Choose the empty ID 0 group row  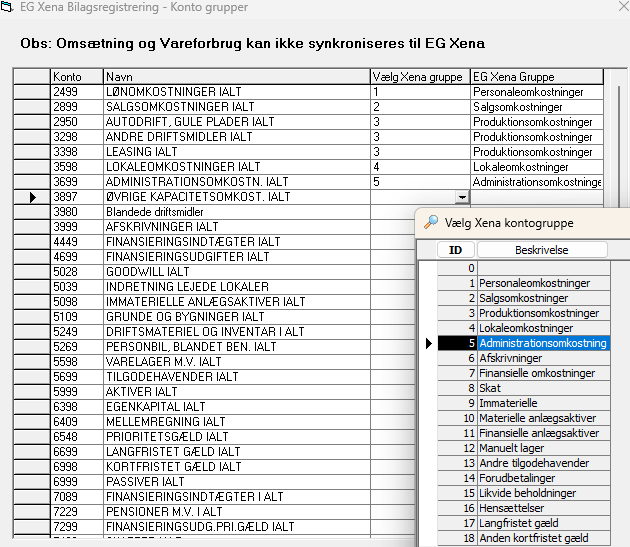pos(541,268)
